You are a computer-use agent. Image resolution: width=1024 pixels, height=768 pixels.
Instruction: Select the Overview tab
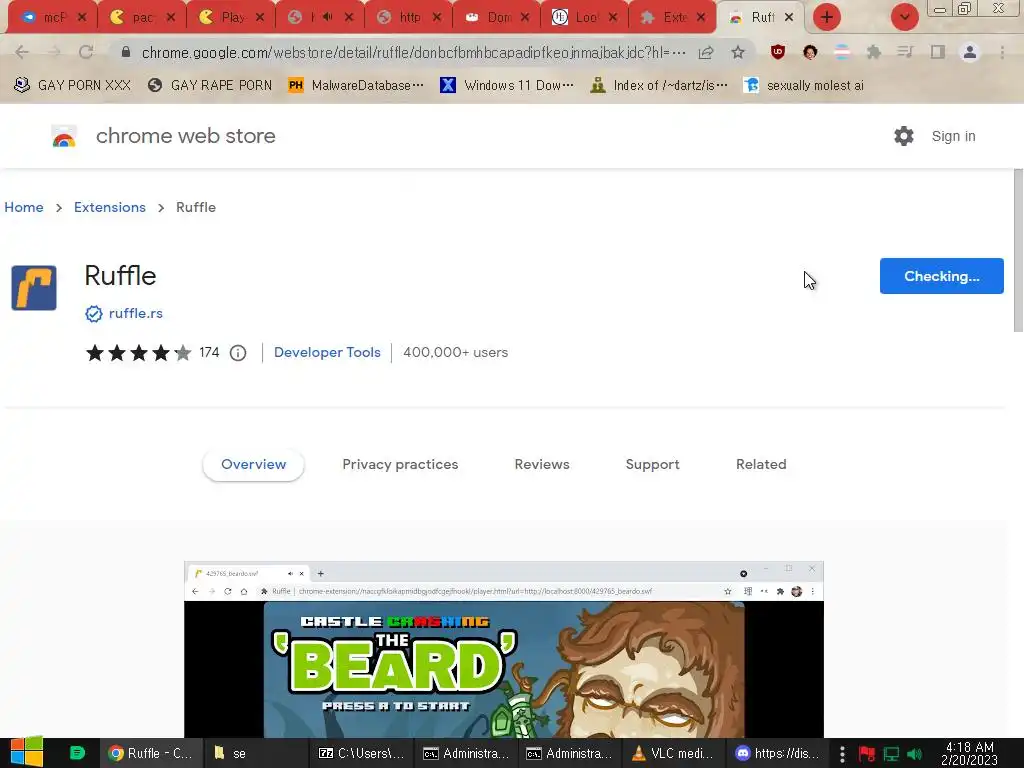[x=253, y=464]
